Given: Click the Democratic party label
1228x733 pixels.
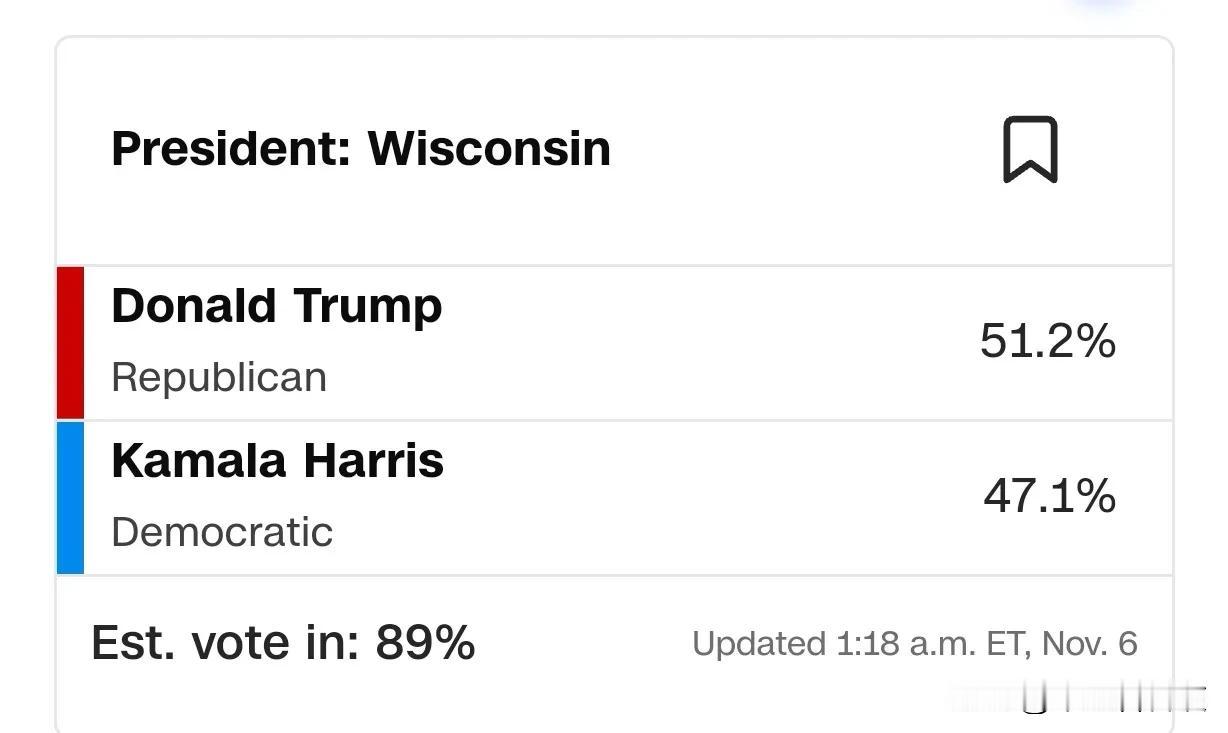Looking at the screenshot, I should click(x=222, y=532).
